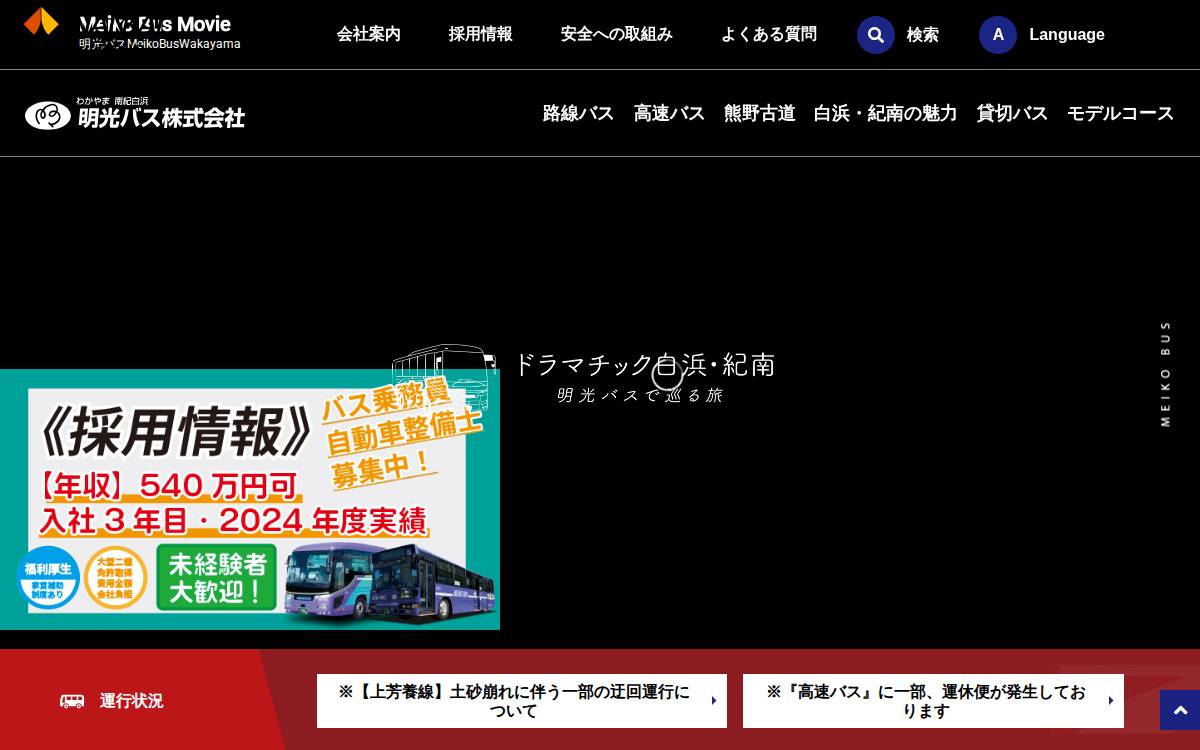Open the 高速バス 運休便 notice
Screen dimensions: 1200x750
pyautogui.click(x=933, y=701)
